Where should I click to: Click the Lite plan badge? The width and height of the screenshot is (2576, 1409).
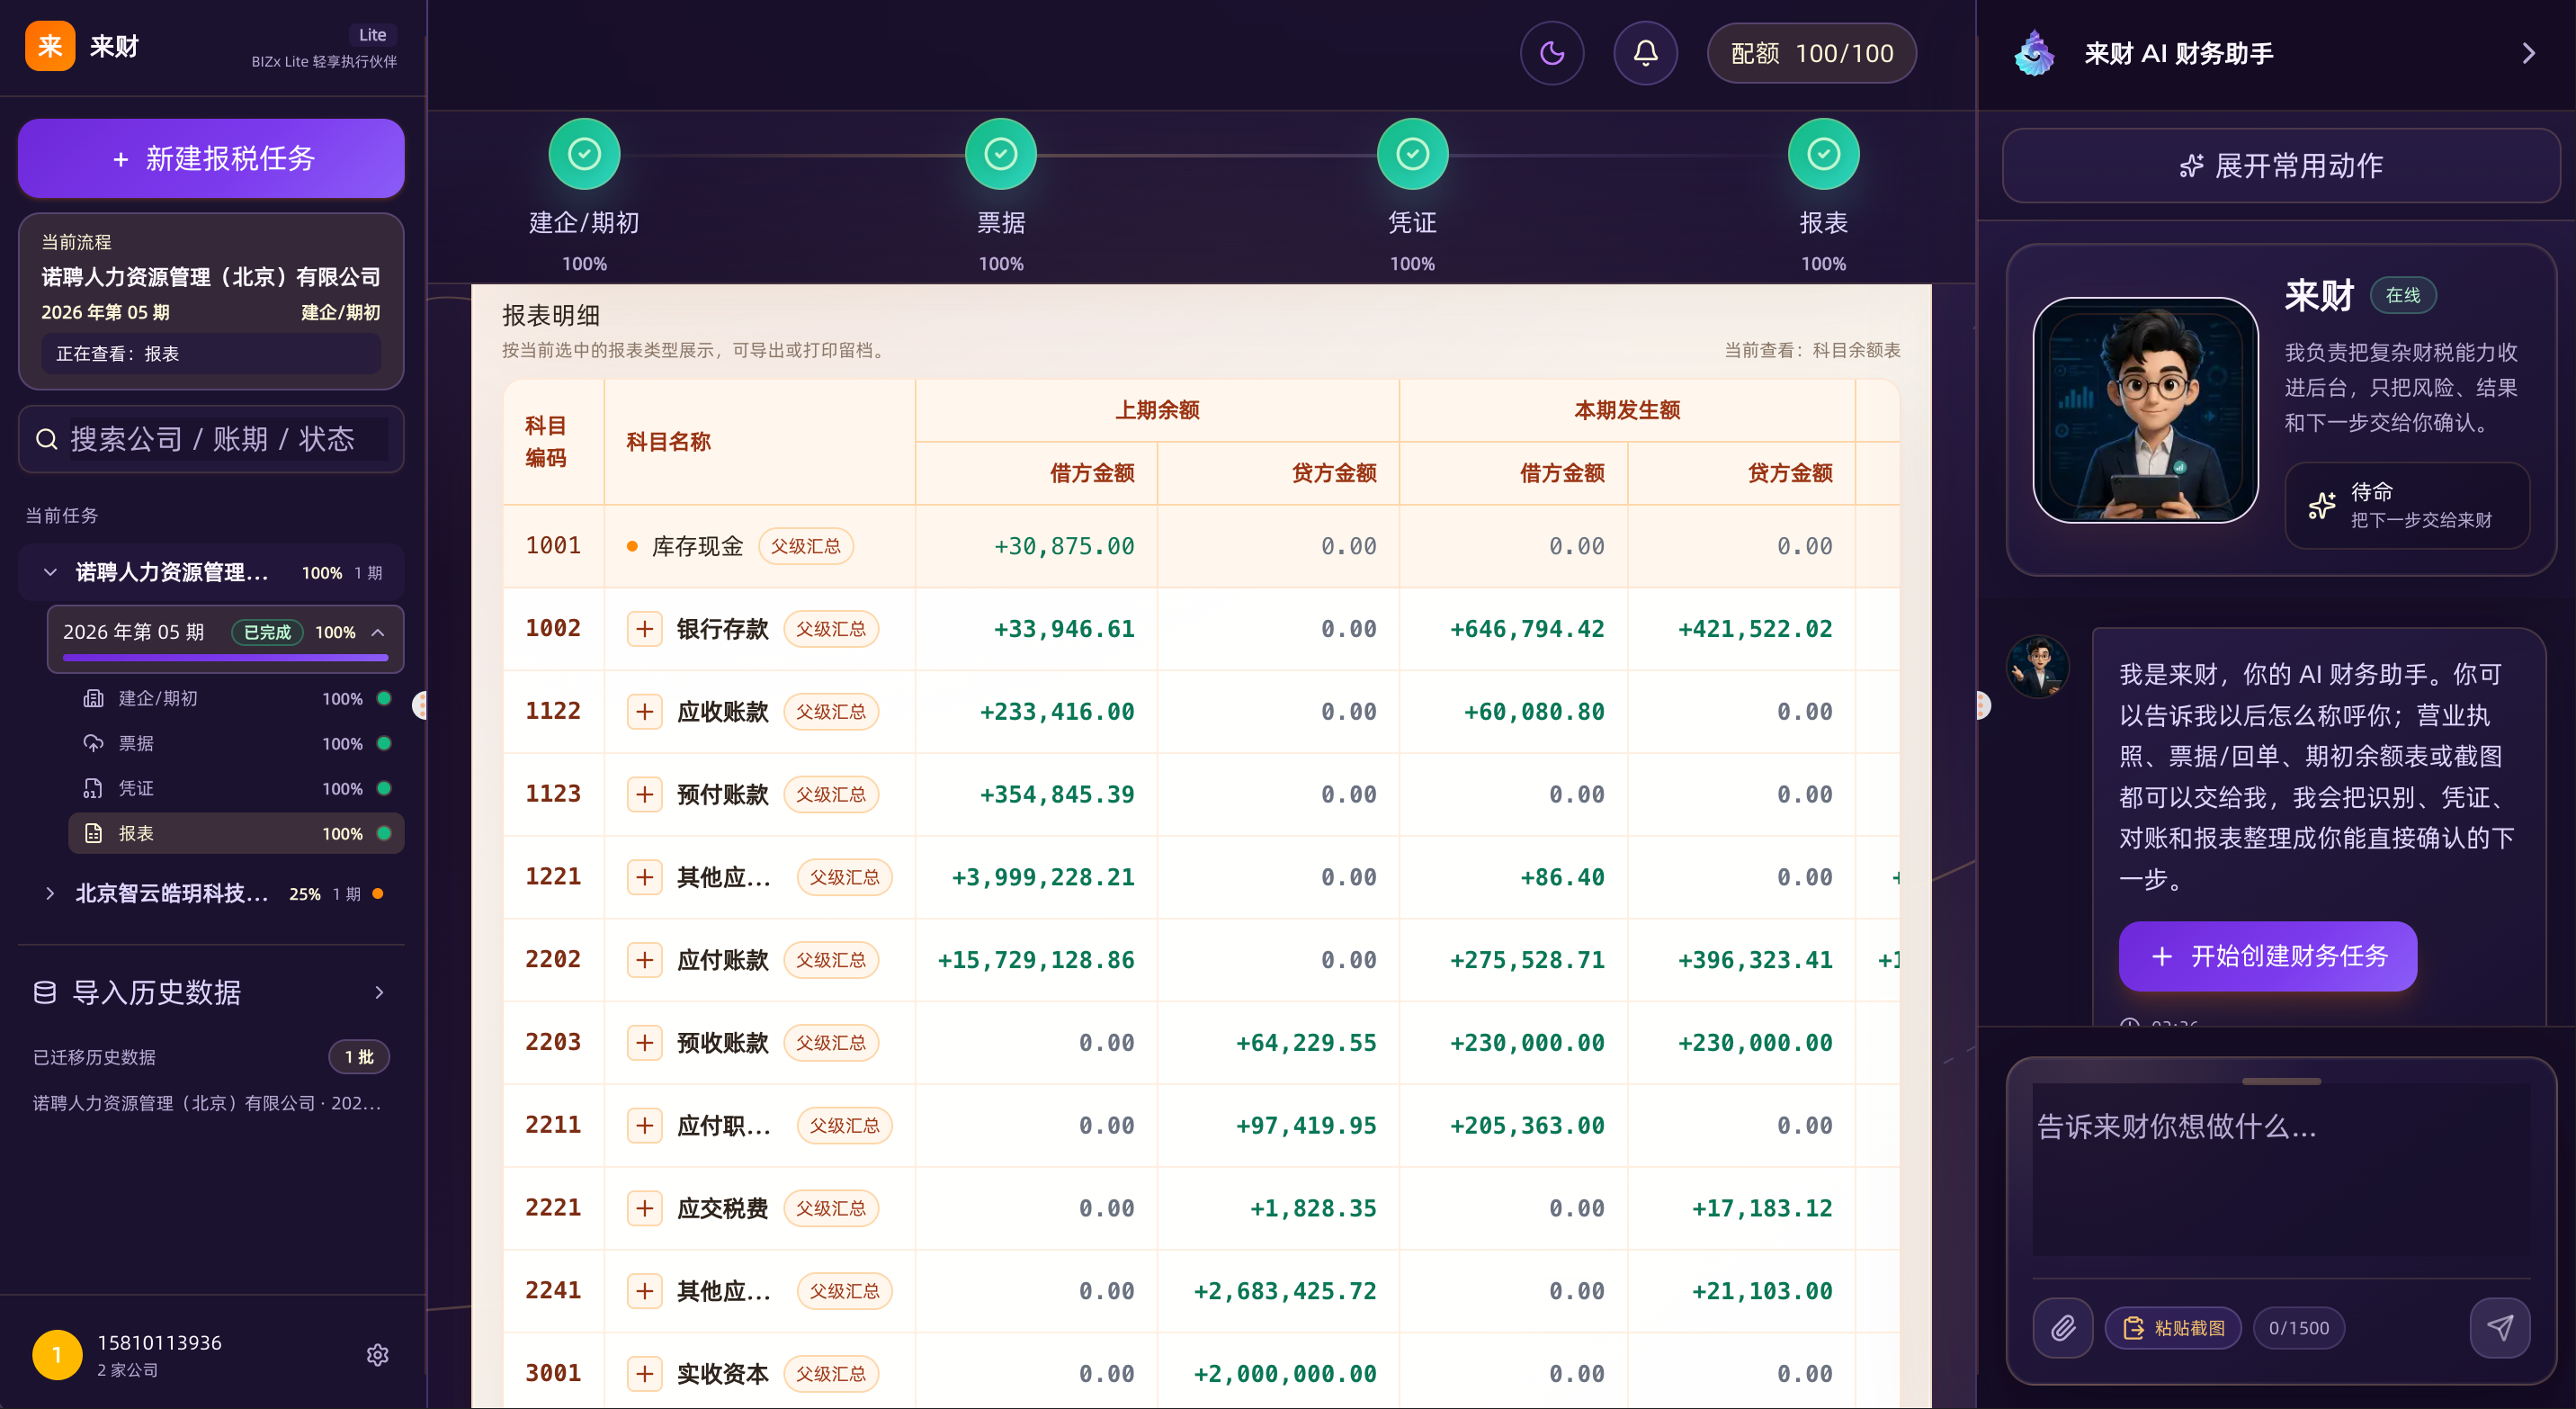[x=372, y=35]
